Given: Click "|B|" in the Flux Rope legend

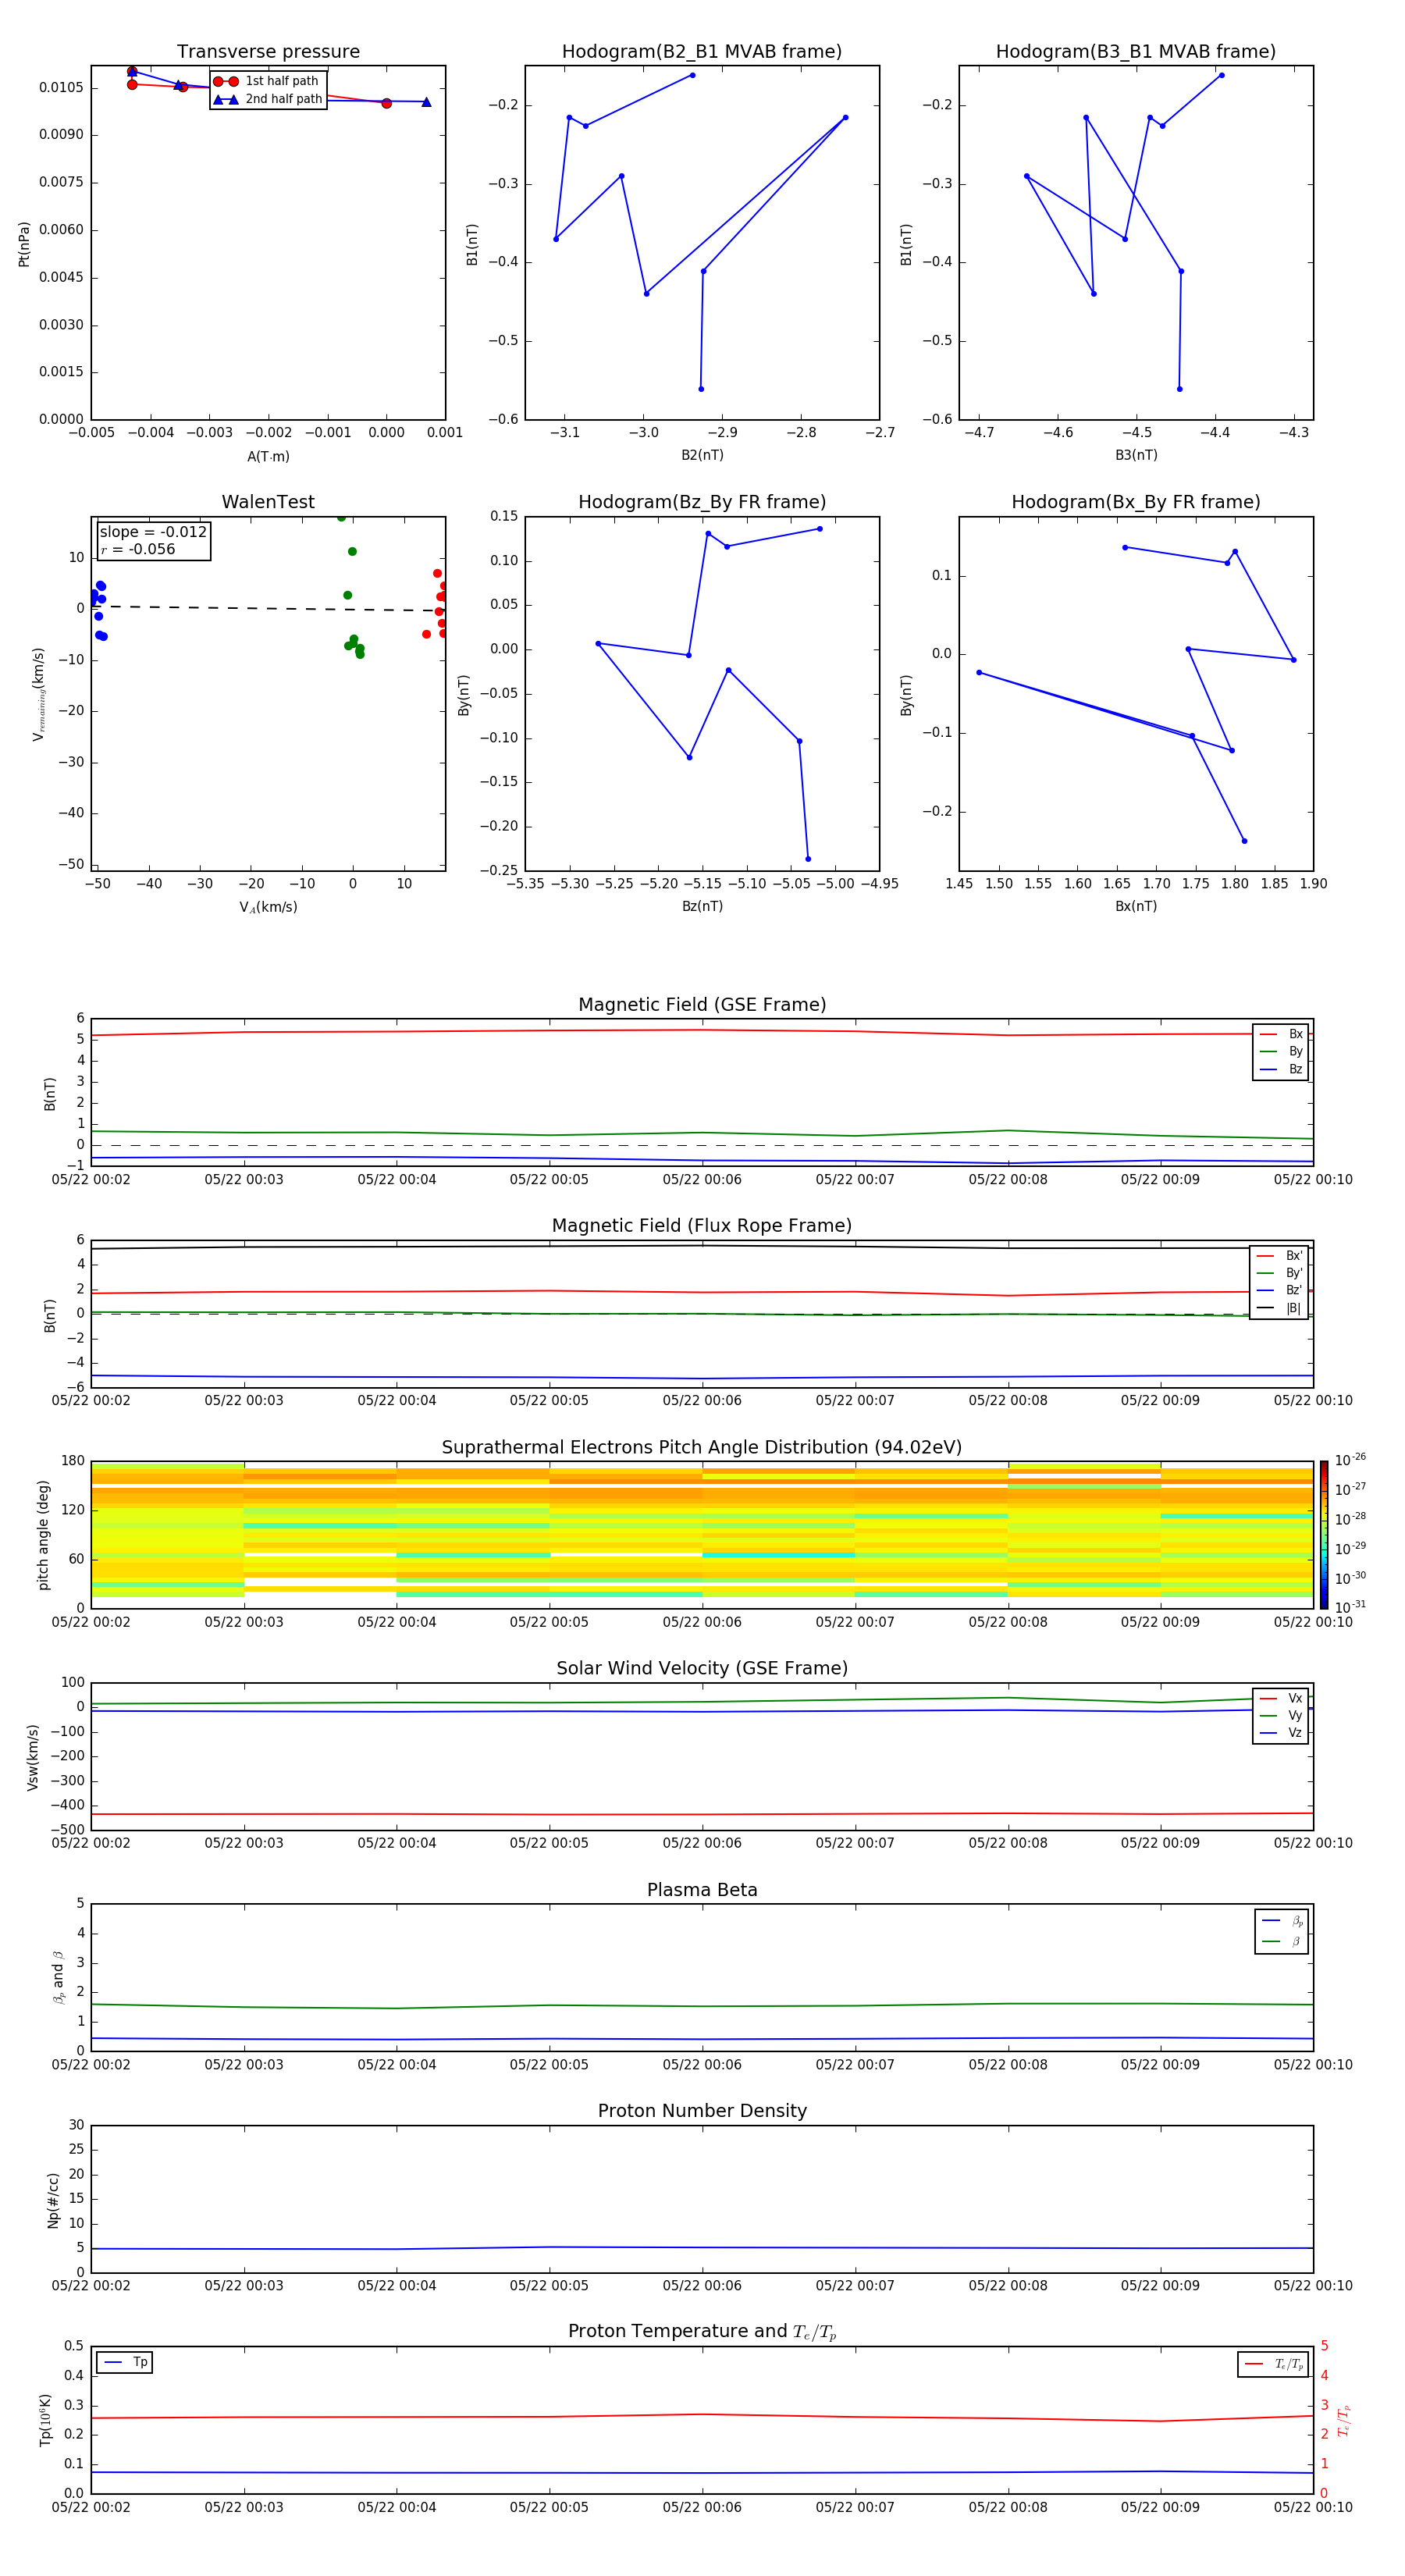Looking at the screenshot, I should coord(1280,1308).
